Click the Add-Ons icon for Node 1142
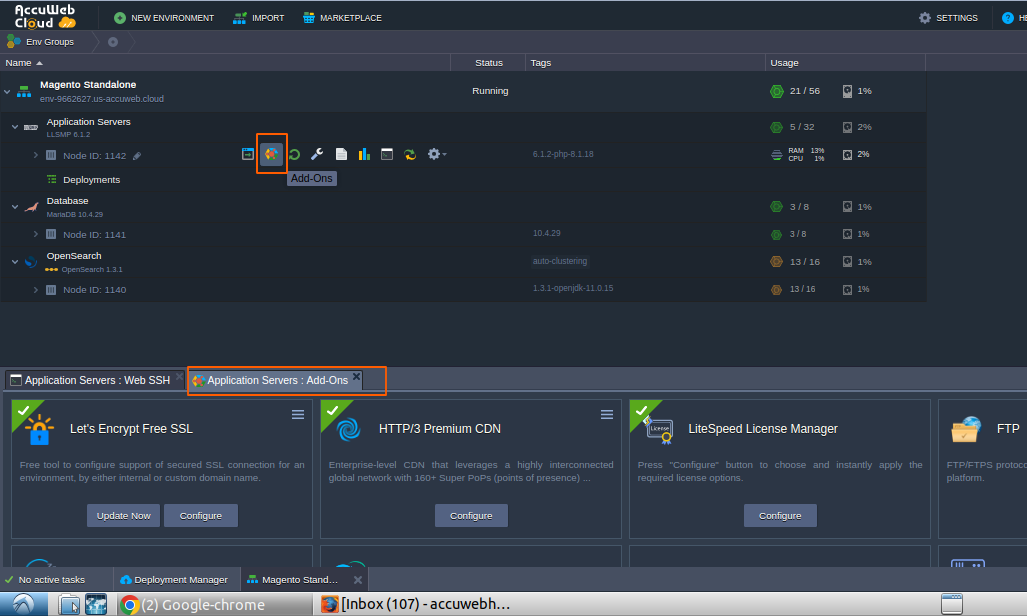Image resolution: width=1027 pixels, height=616 pixels. pos(271,154)
